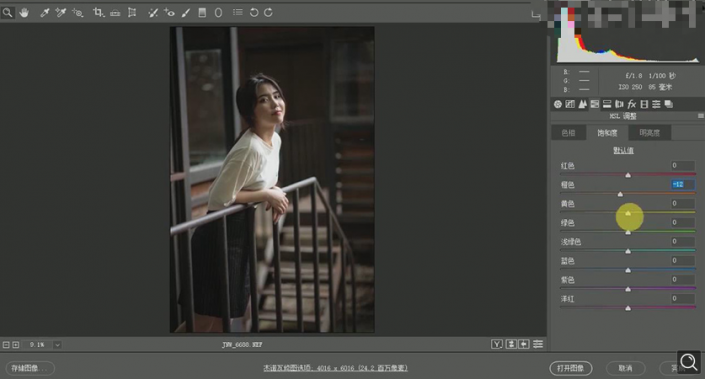Click the green (绿色) value field
This screenshot has height=379, width=705.
point(683,223)
